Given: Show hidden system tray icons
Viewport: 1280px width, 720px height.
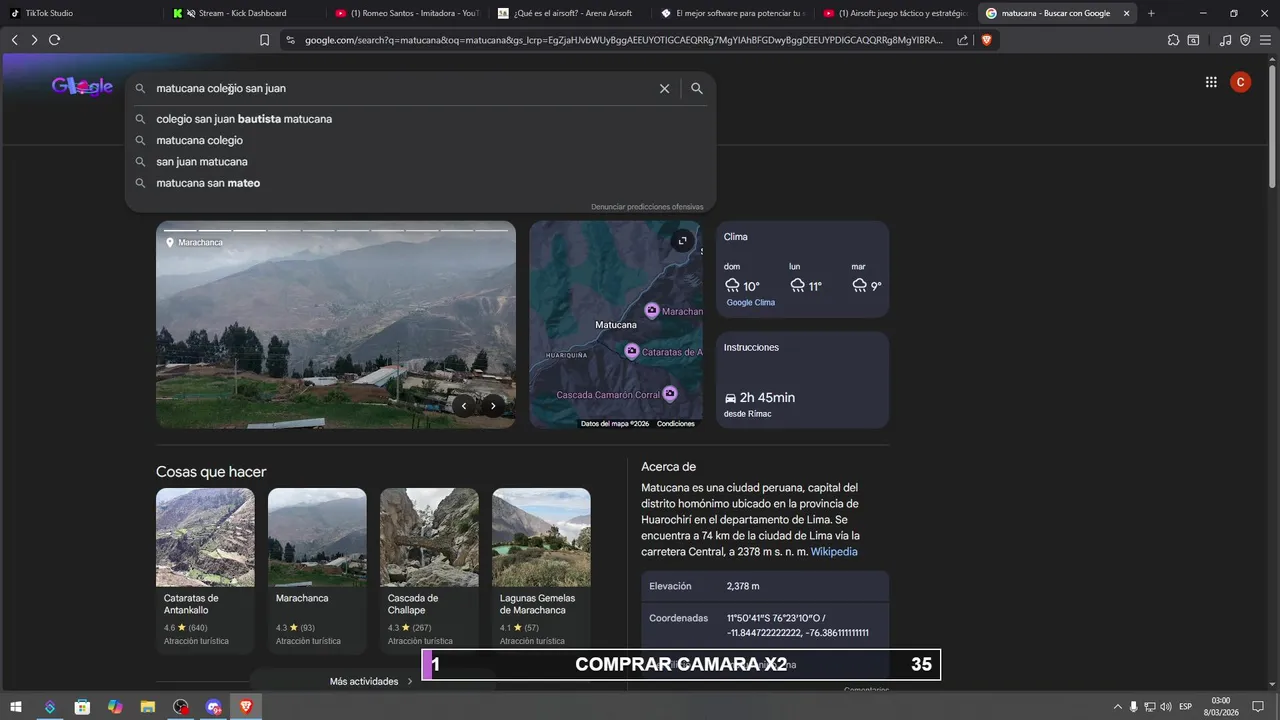Looking at the screenshot, I should point(1117,707).
